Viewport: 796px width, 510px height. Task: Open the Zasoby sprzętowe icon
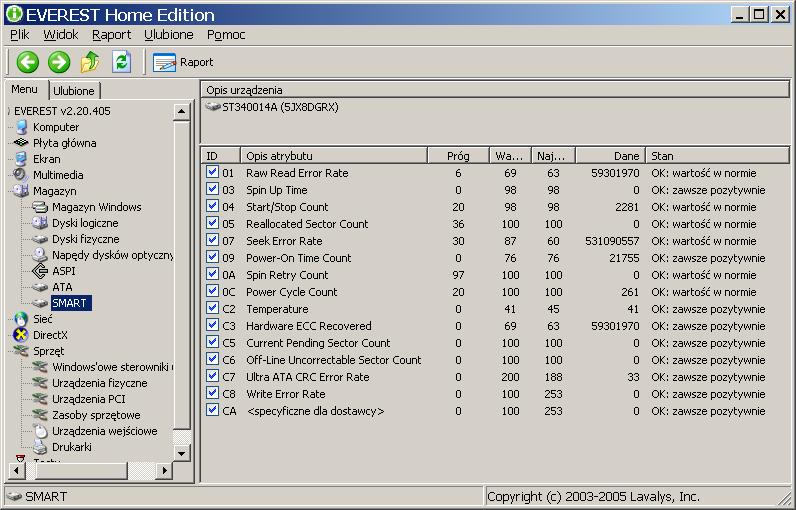point(40,415)
